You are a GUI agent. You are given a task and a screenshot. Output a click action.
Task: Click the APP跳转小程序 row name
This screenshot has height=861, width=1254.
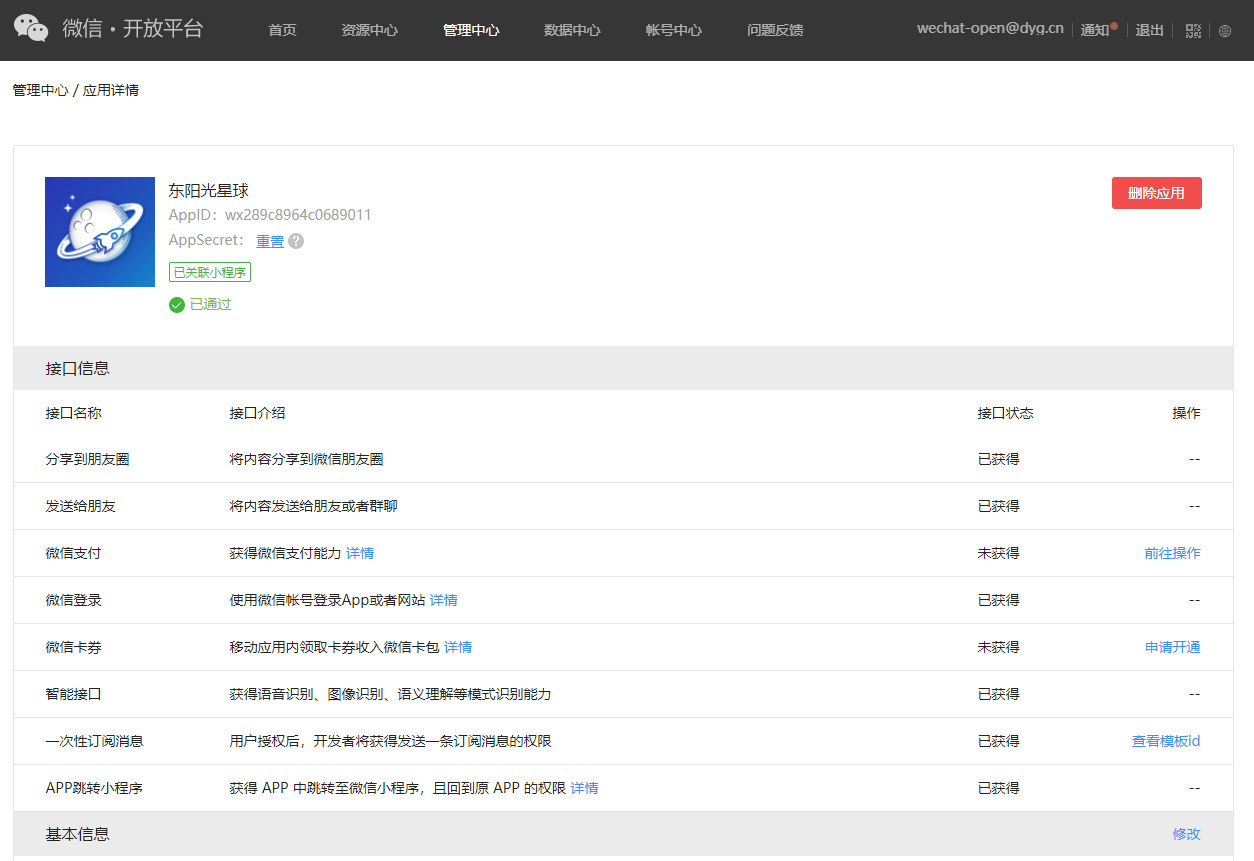pos(95,788)
